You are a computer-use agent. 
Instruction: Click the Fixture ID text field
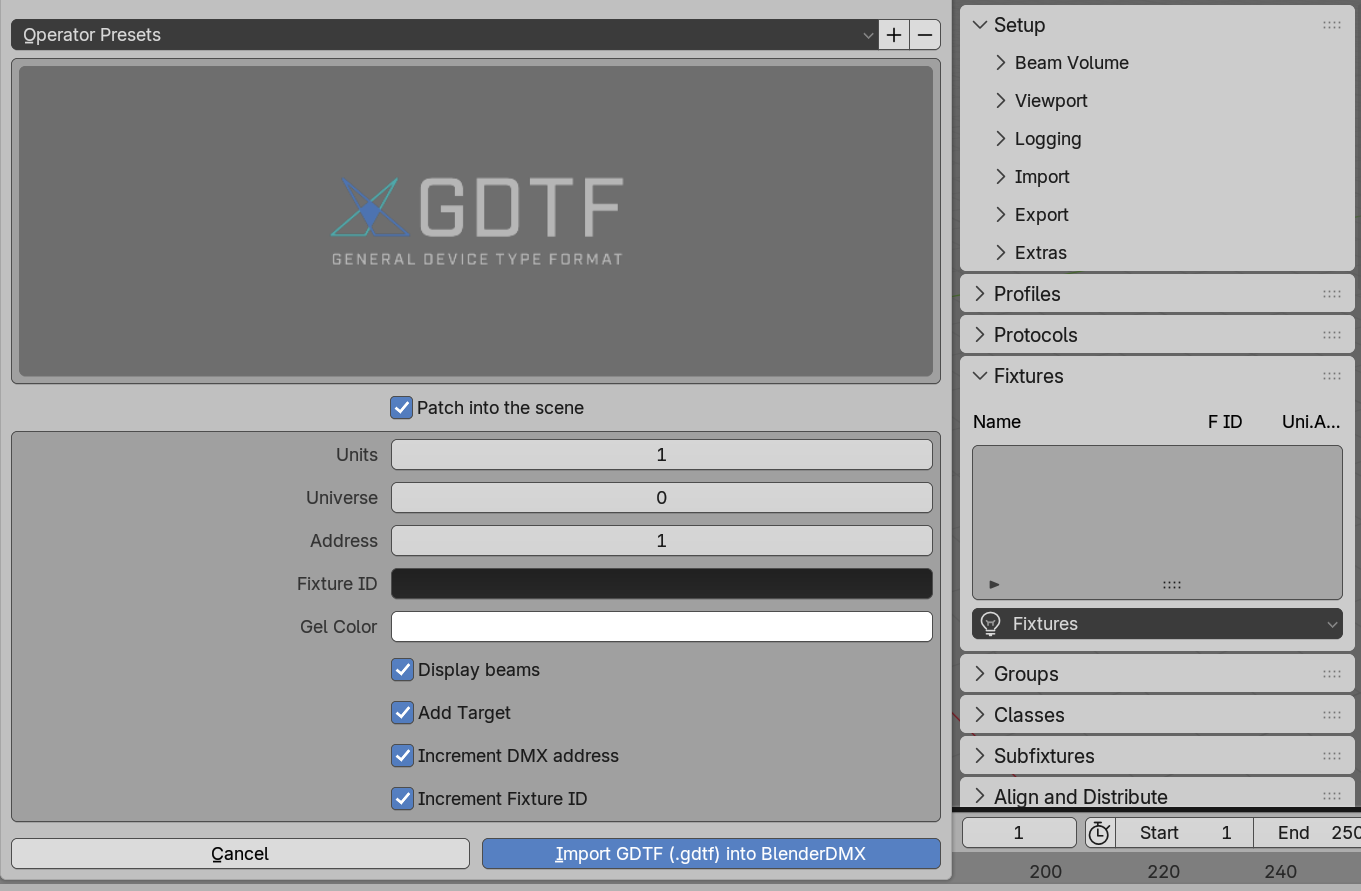point(661,584)
